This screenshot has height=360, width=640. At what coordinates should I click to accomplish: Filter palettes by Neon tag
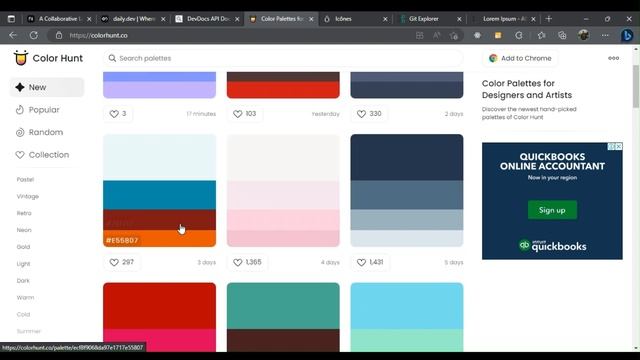(x=24, y=230)
